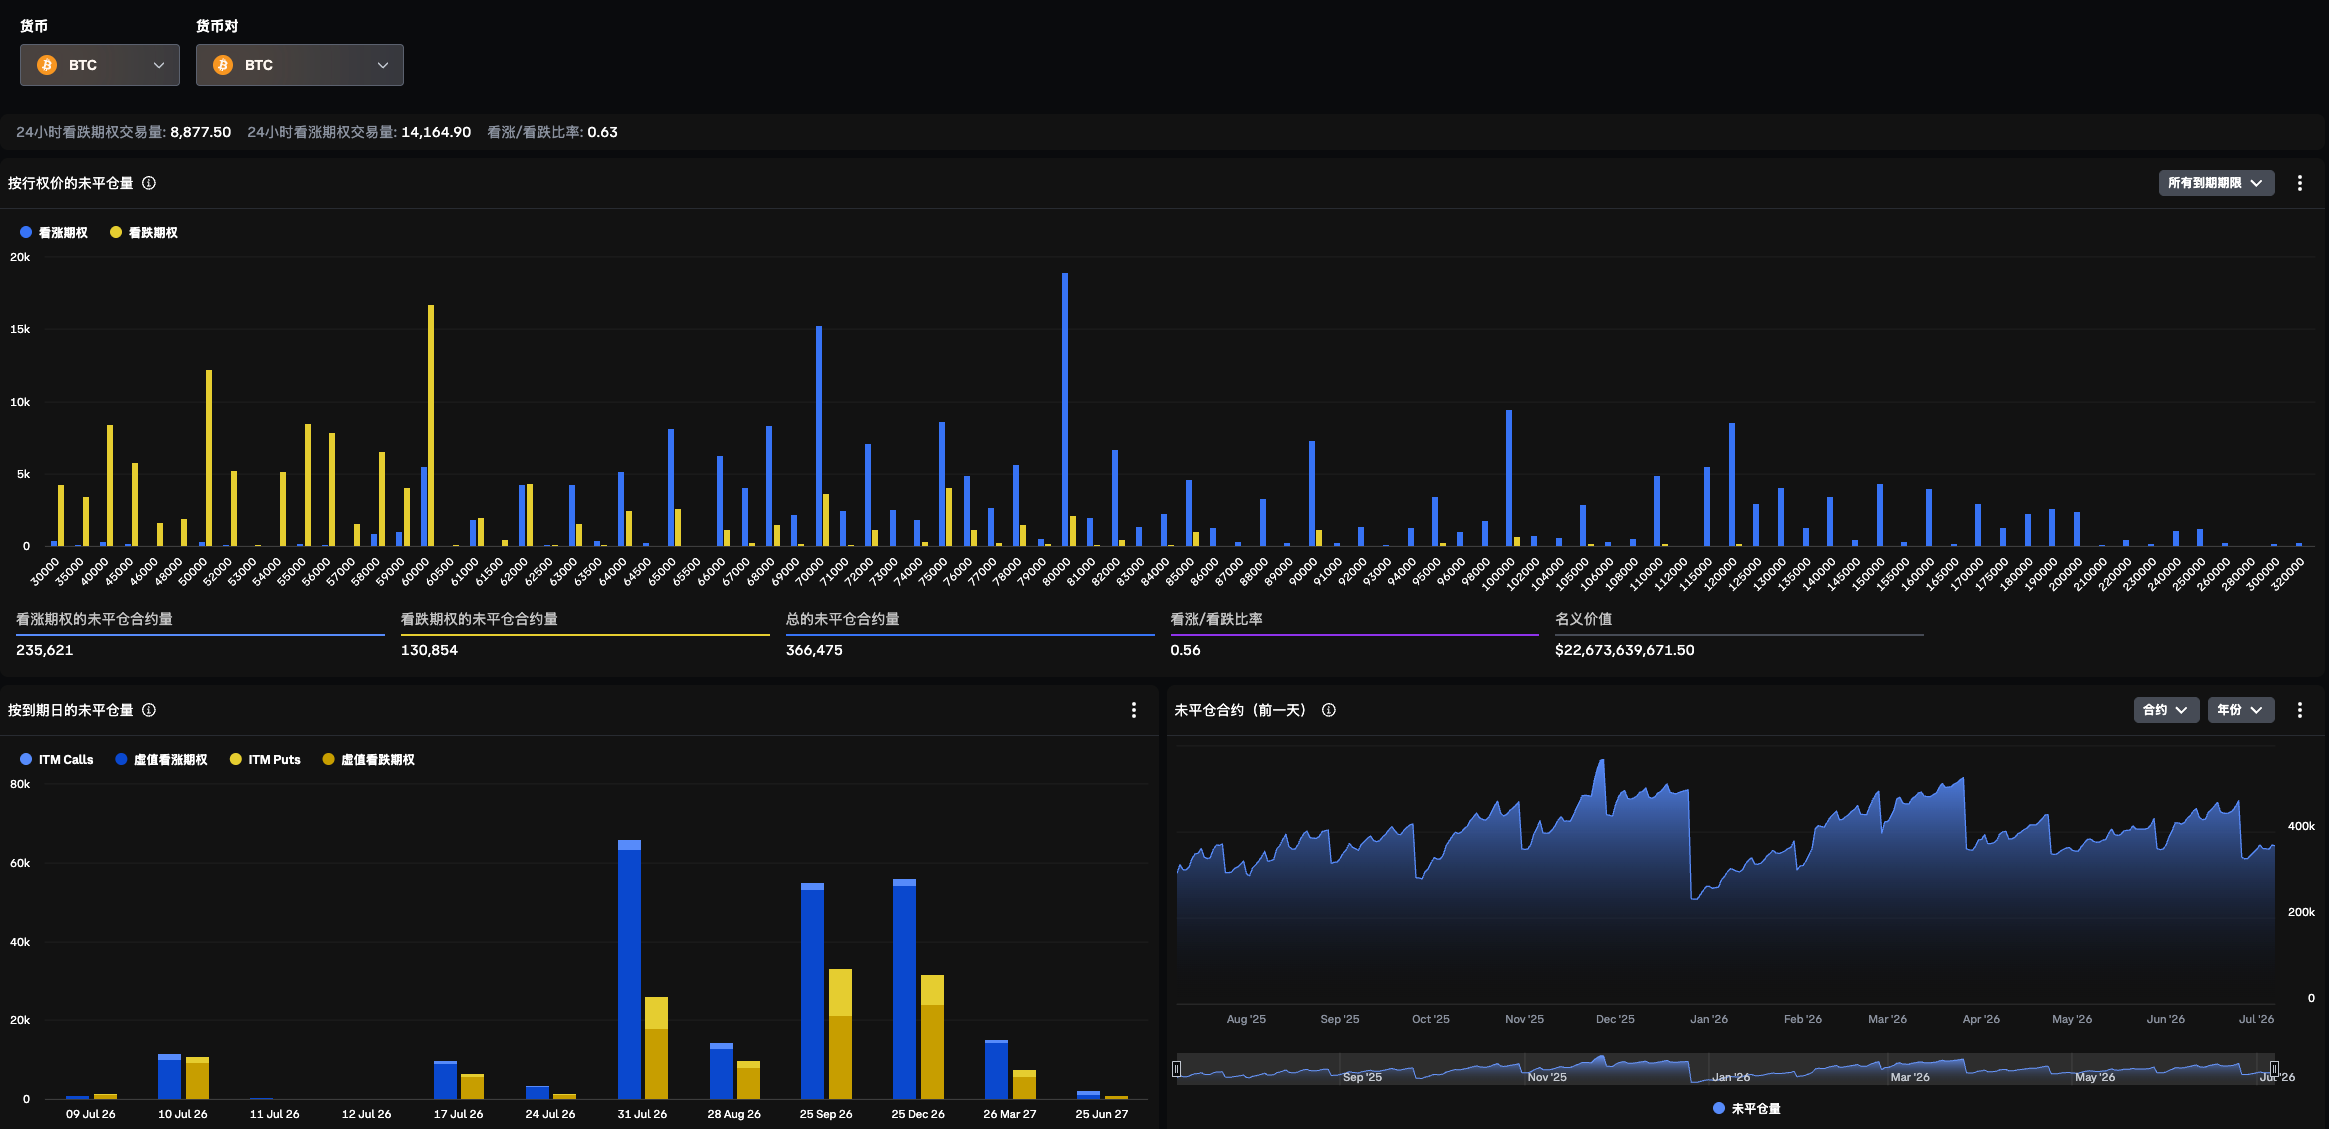Open three-dot menu of expiry date chart
The image size is (2329, 1129).
(1134, 710)
